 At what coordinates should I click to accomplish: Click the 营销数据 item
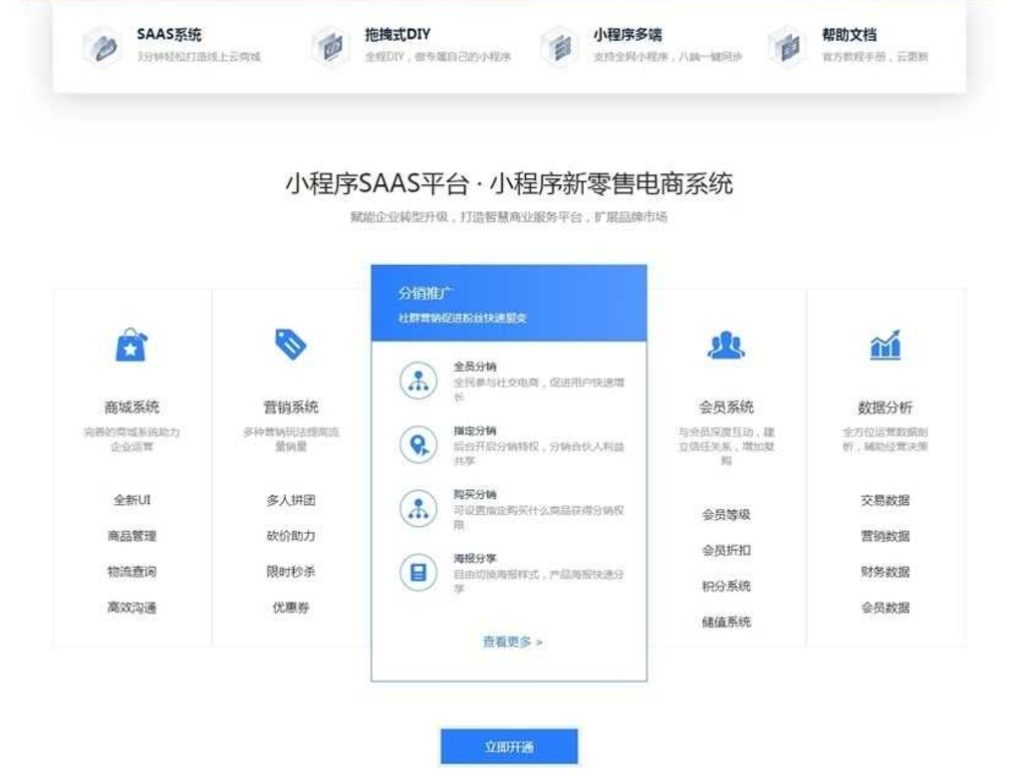[886, 536]
